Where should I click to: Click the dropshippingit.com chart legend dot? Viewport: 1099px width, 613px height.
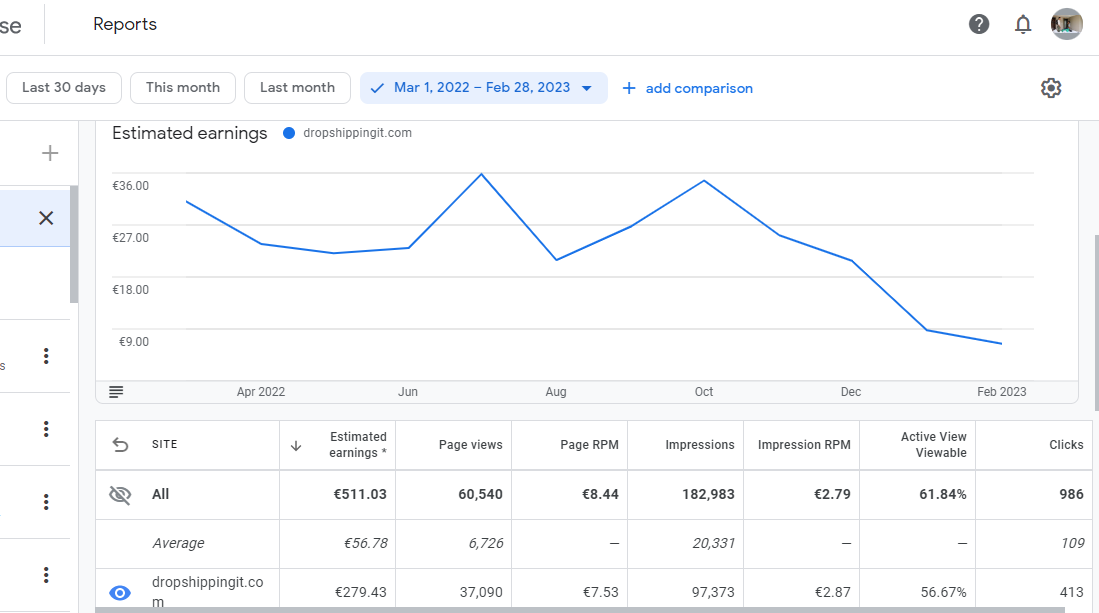point(289,133)
